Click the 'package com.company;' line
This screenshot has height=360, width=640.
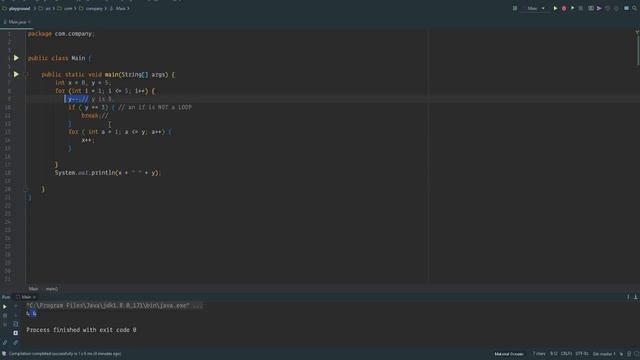tap(61, 34)
